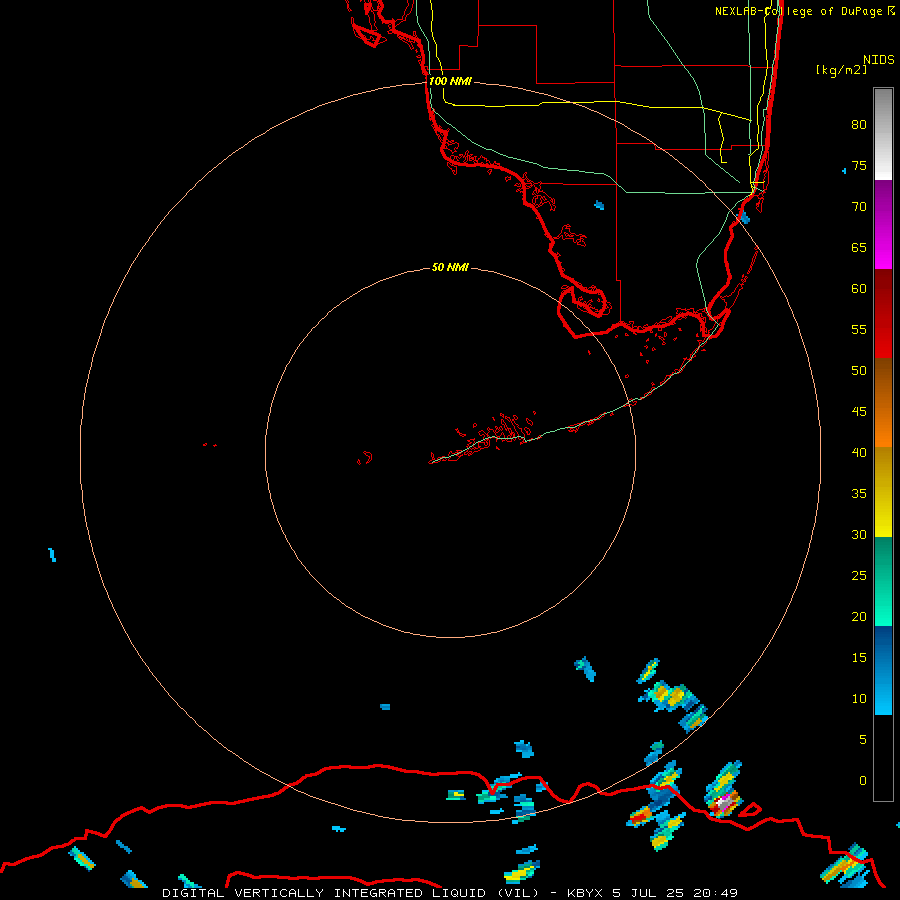Click the 80 value on the color scale

click(859, 125)
